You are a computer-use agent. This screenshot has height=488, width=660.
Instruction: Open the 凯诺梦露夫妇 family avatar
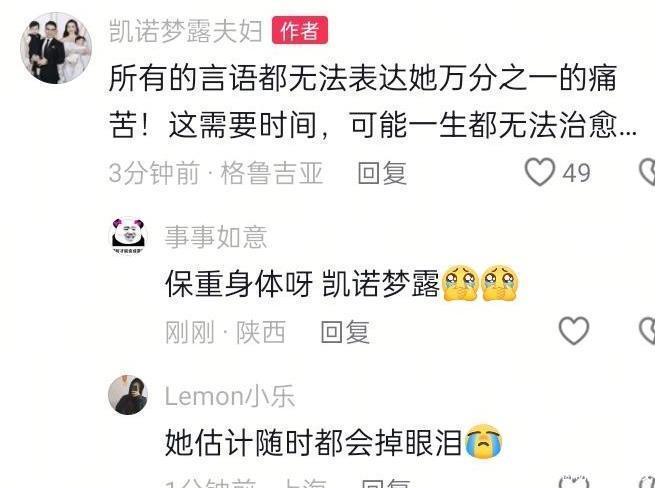pos(56,48)
